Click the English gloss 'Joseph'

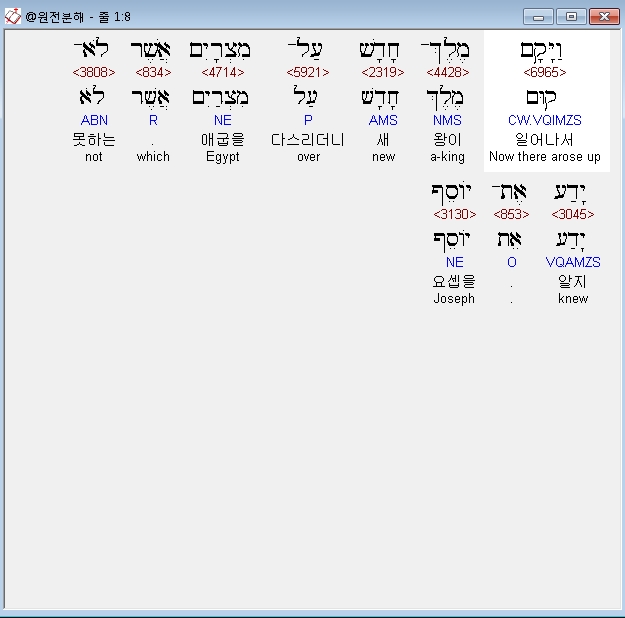click(x=454, y=299)
